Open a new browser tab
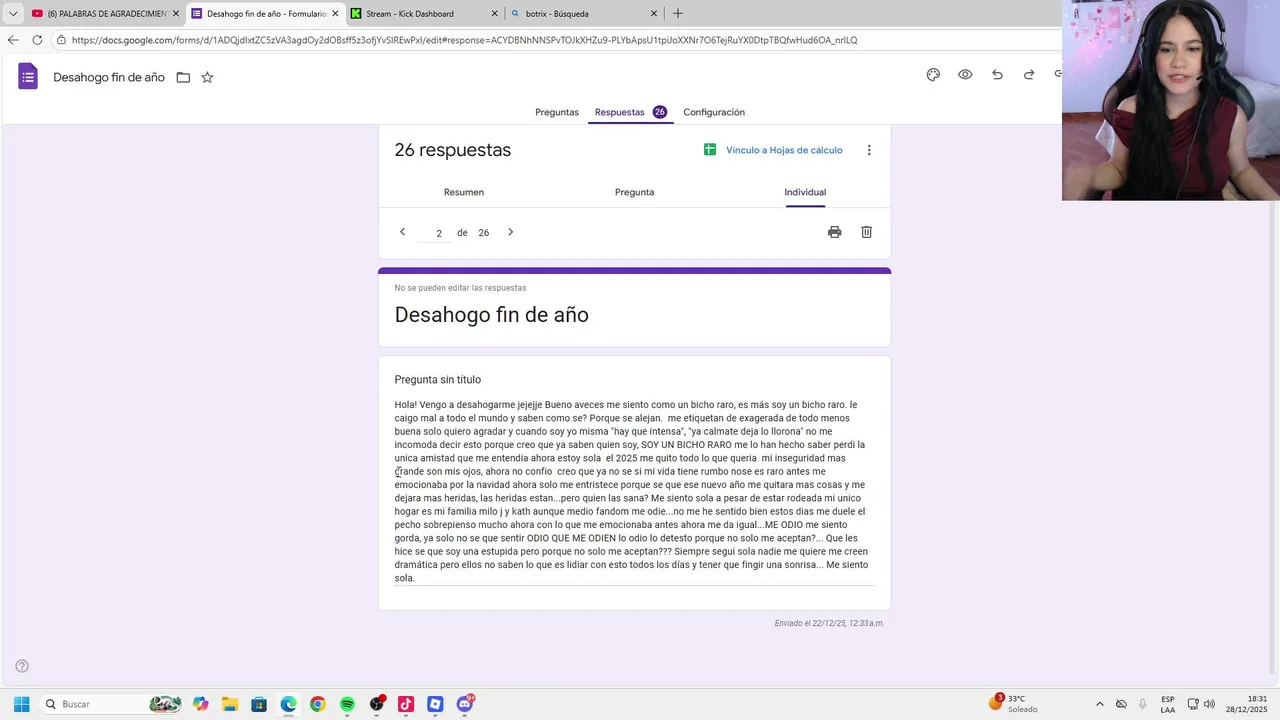The image size is (1280, 720). (x=678, y=14)
